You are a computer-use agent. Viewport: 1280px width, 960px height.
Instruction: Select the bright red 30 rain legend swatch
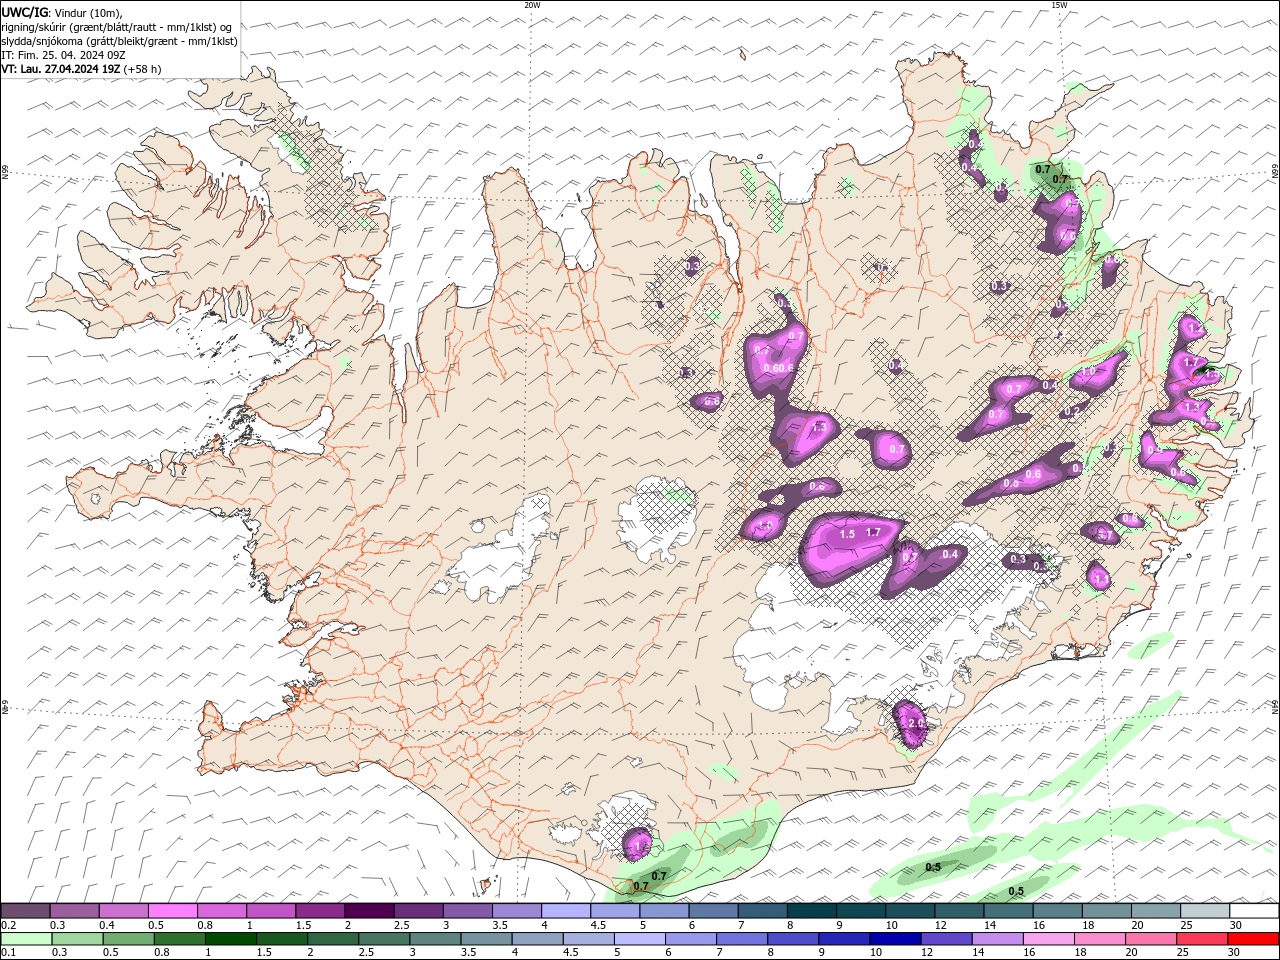pyautogui.click(x=1253, y=939)
